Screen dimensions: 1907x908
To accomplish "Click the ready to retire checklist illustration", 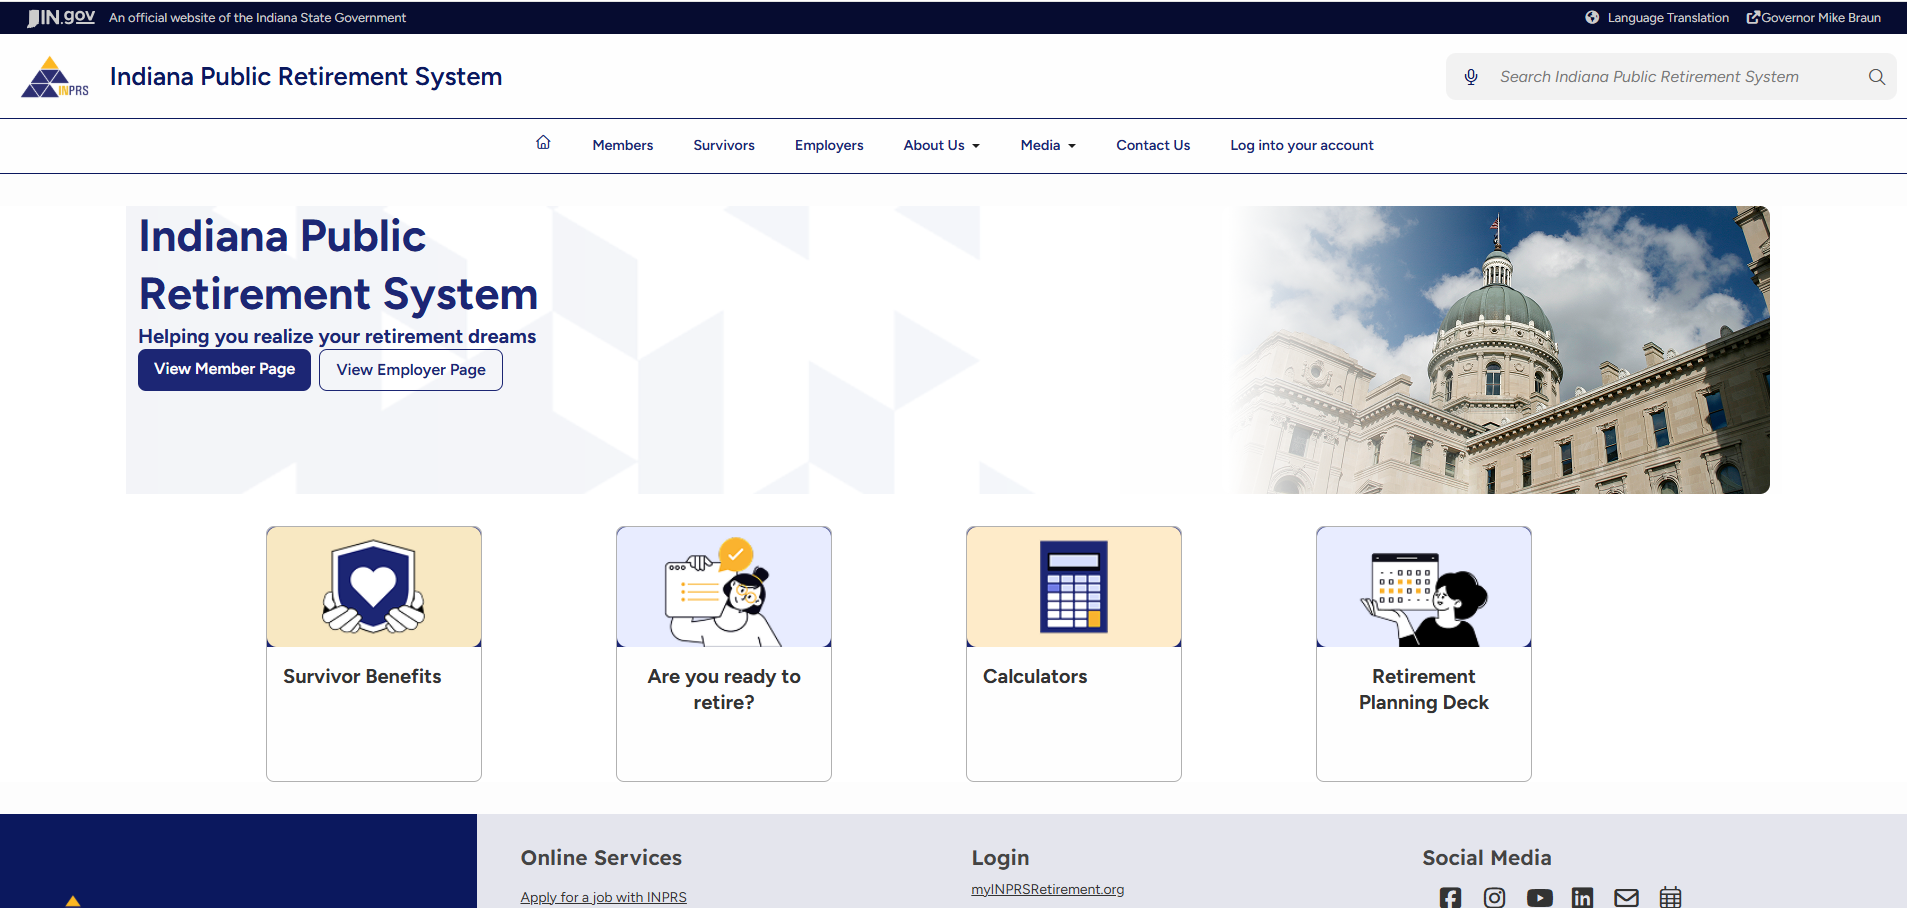I will 724,592.
